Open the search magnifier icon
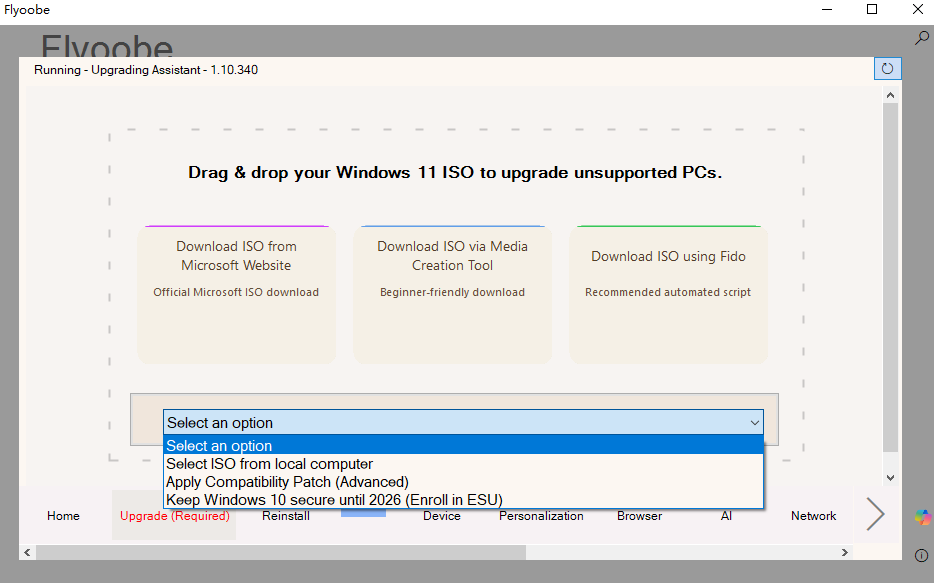Screen dimensions: 934x583 click(921, 38)
